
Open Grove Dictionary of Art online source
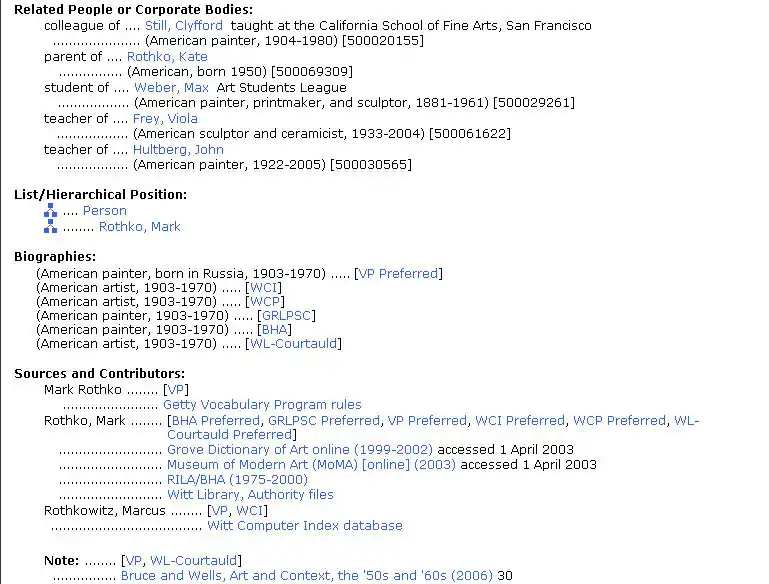click(299, 450)
